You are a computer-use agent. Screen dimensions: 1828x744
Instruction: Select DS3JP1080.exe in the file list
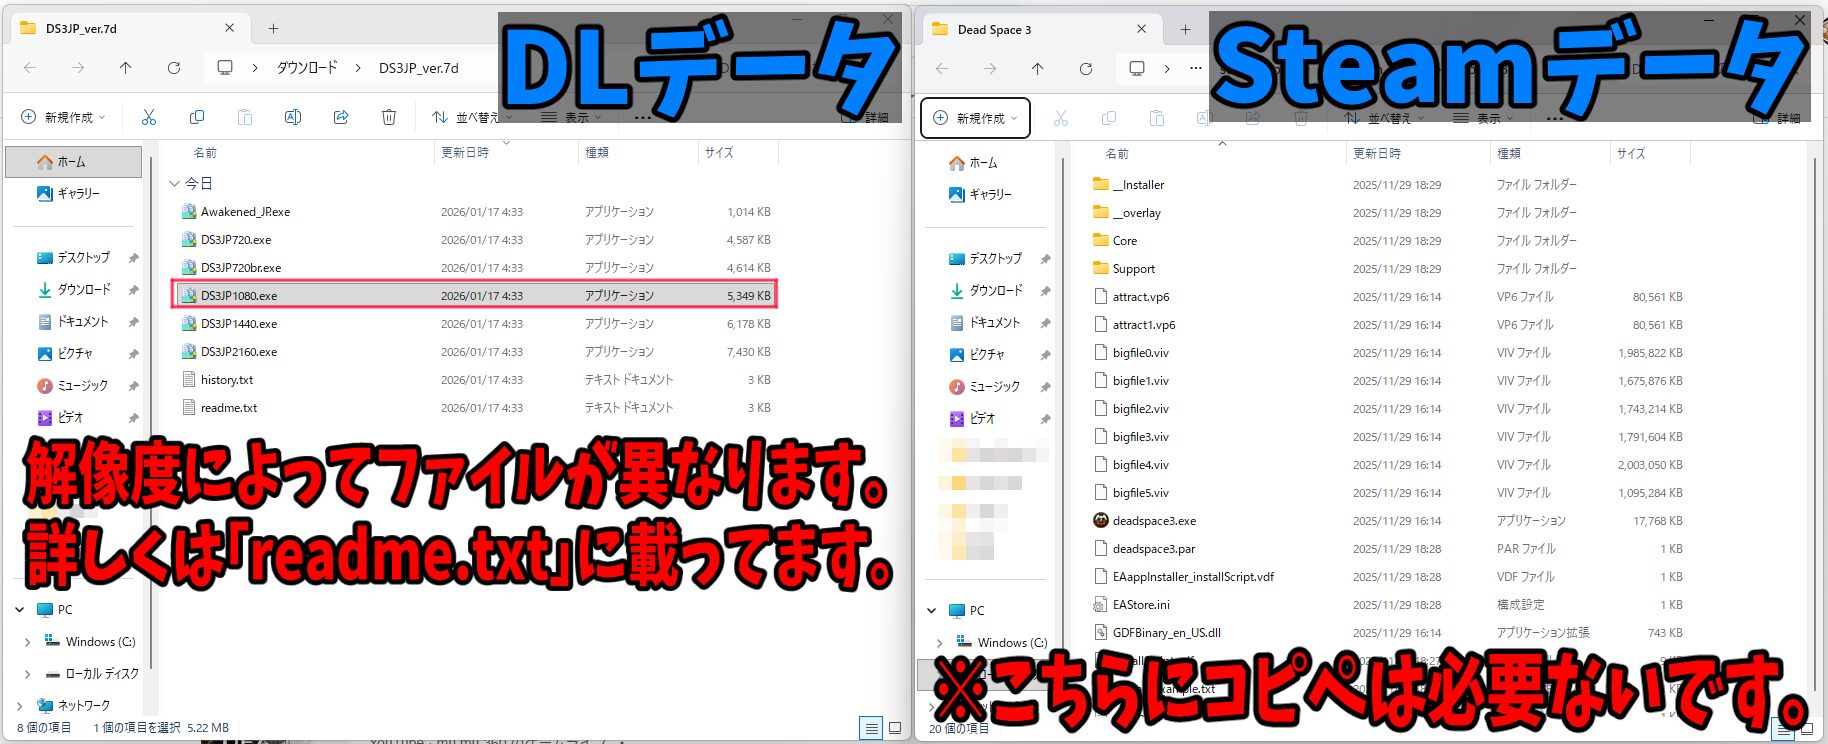pos(239,296)
